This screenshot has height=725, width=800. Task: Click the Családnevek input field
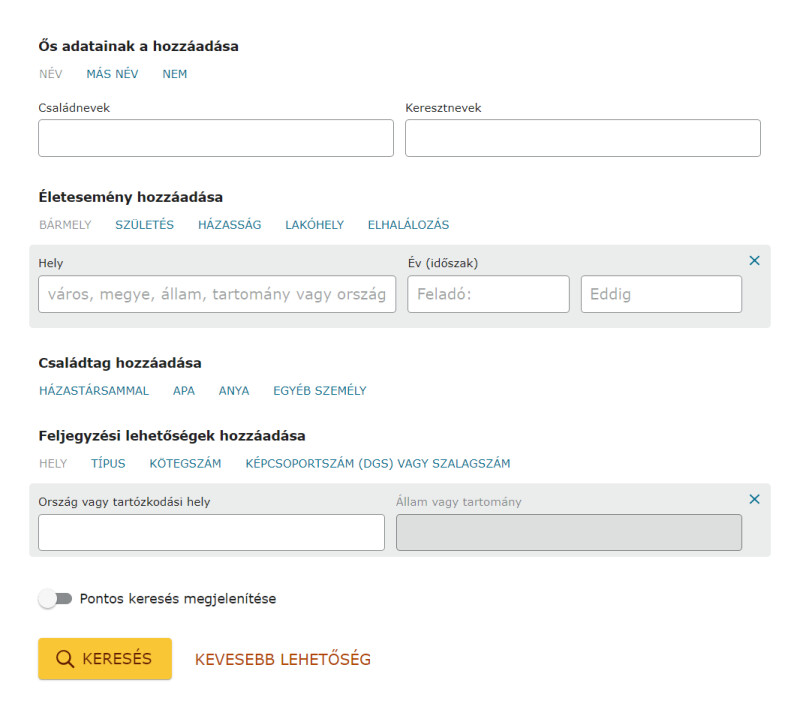click(216, 138)
